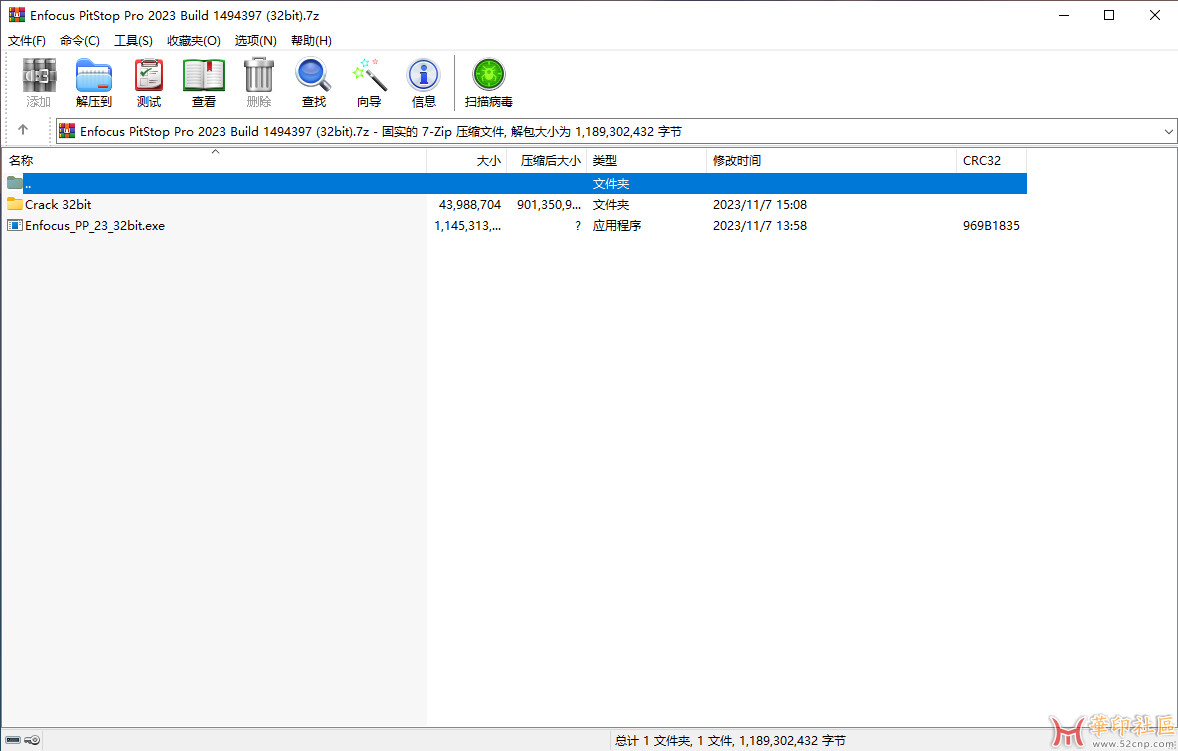Click the 2023/11/7 15:08 modified time
This screenshot has height=751, width=1178.
[760, 204]
